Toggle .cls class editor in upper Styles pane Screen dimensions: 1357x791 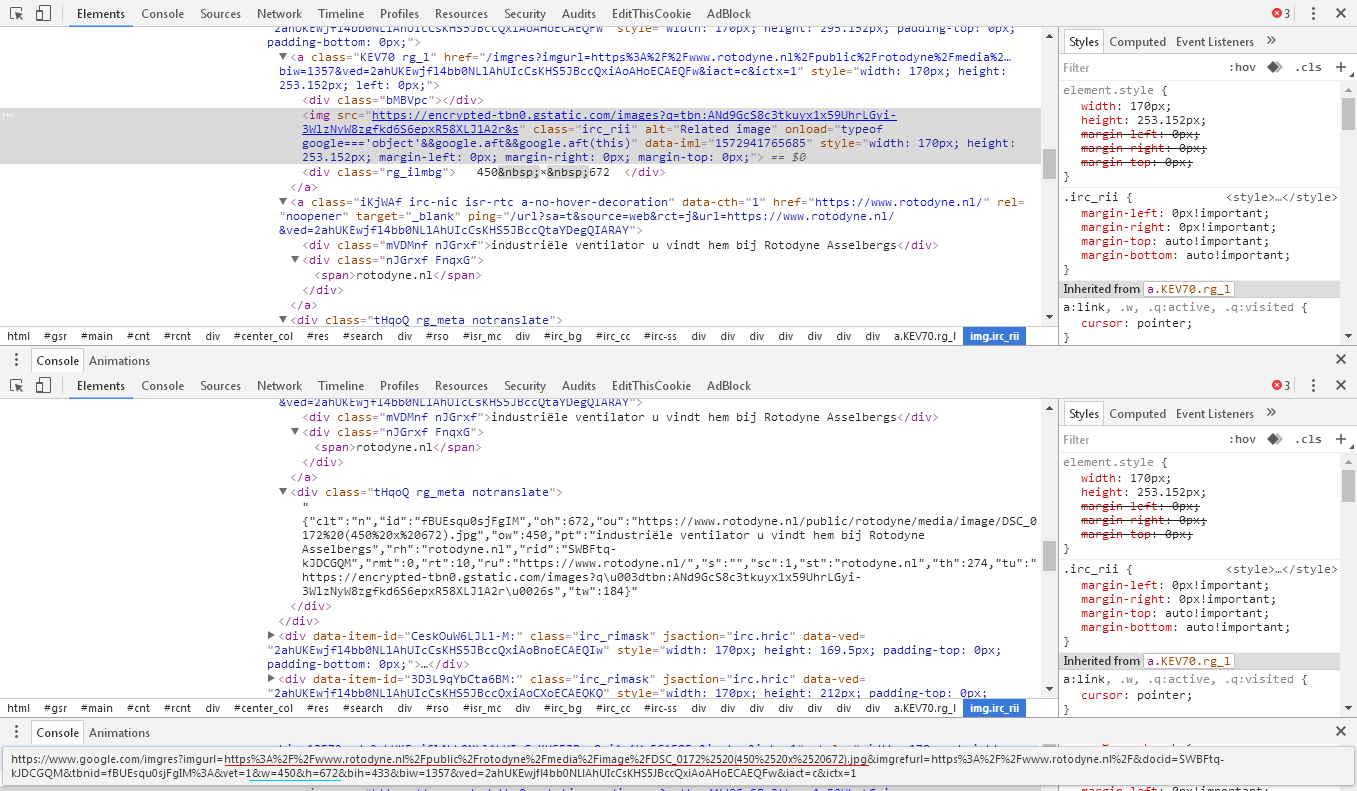[x=1308, y=67]
